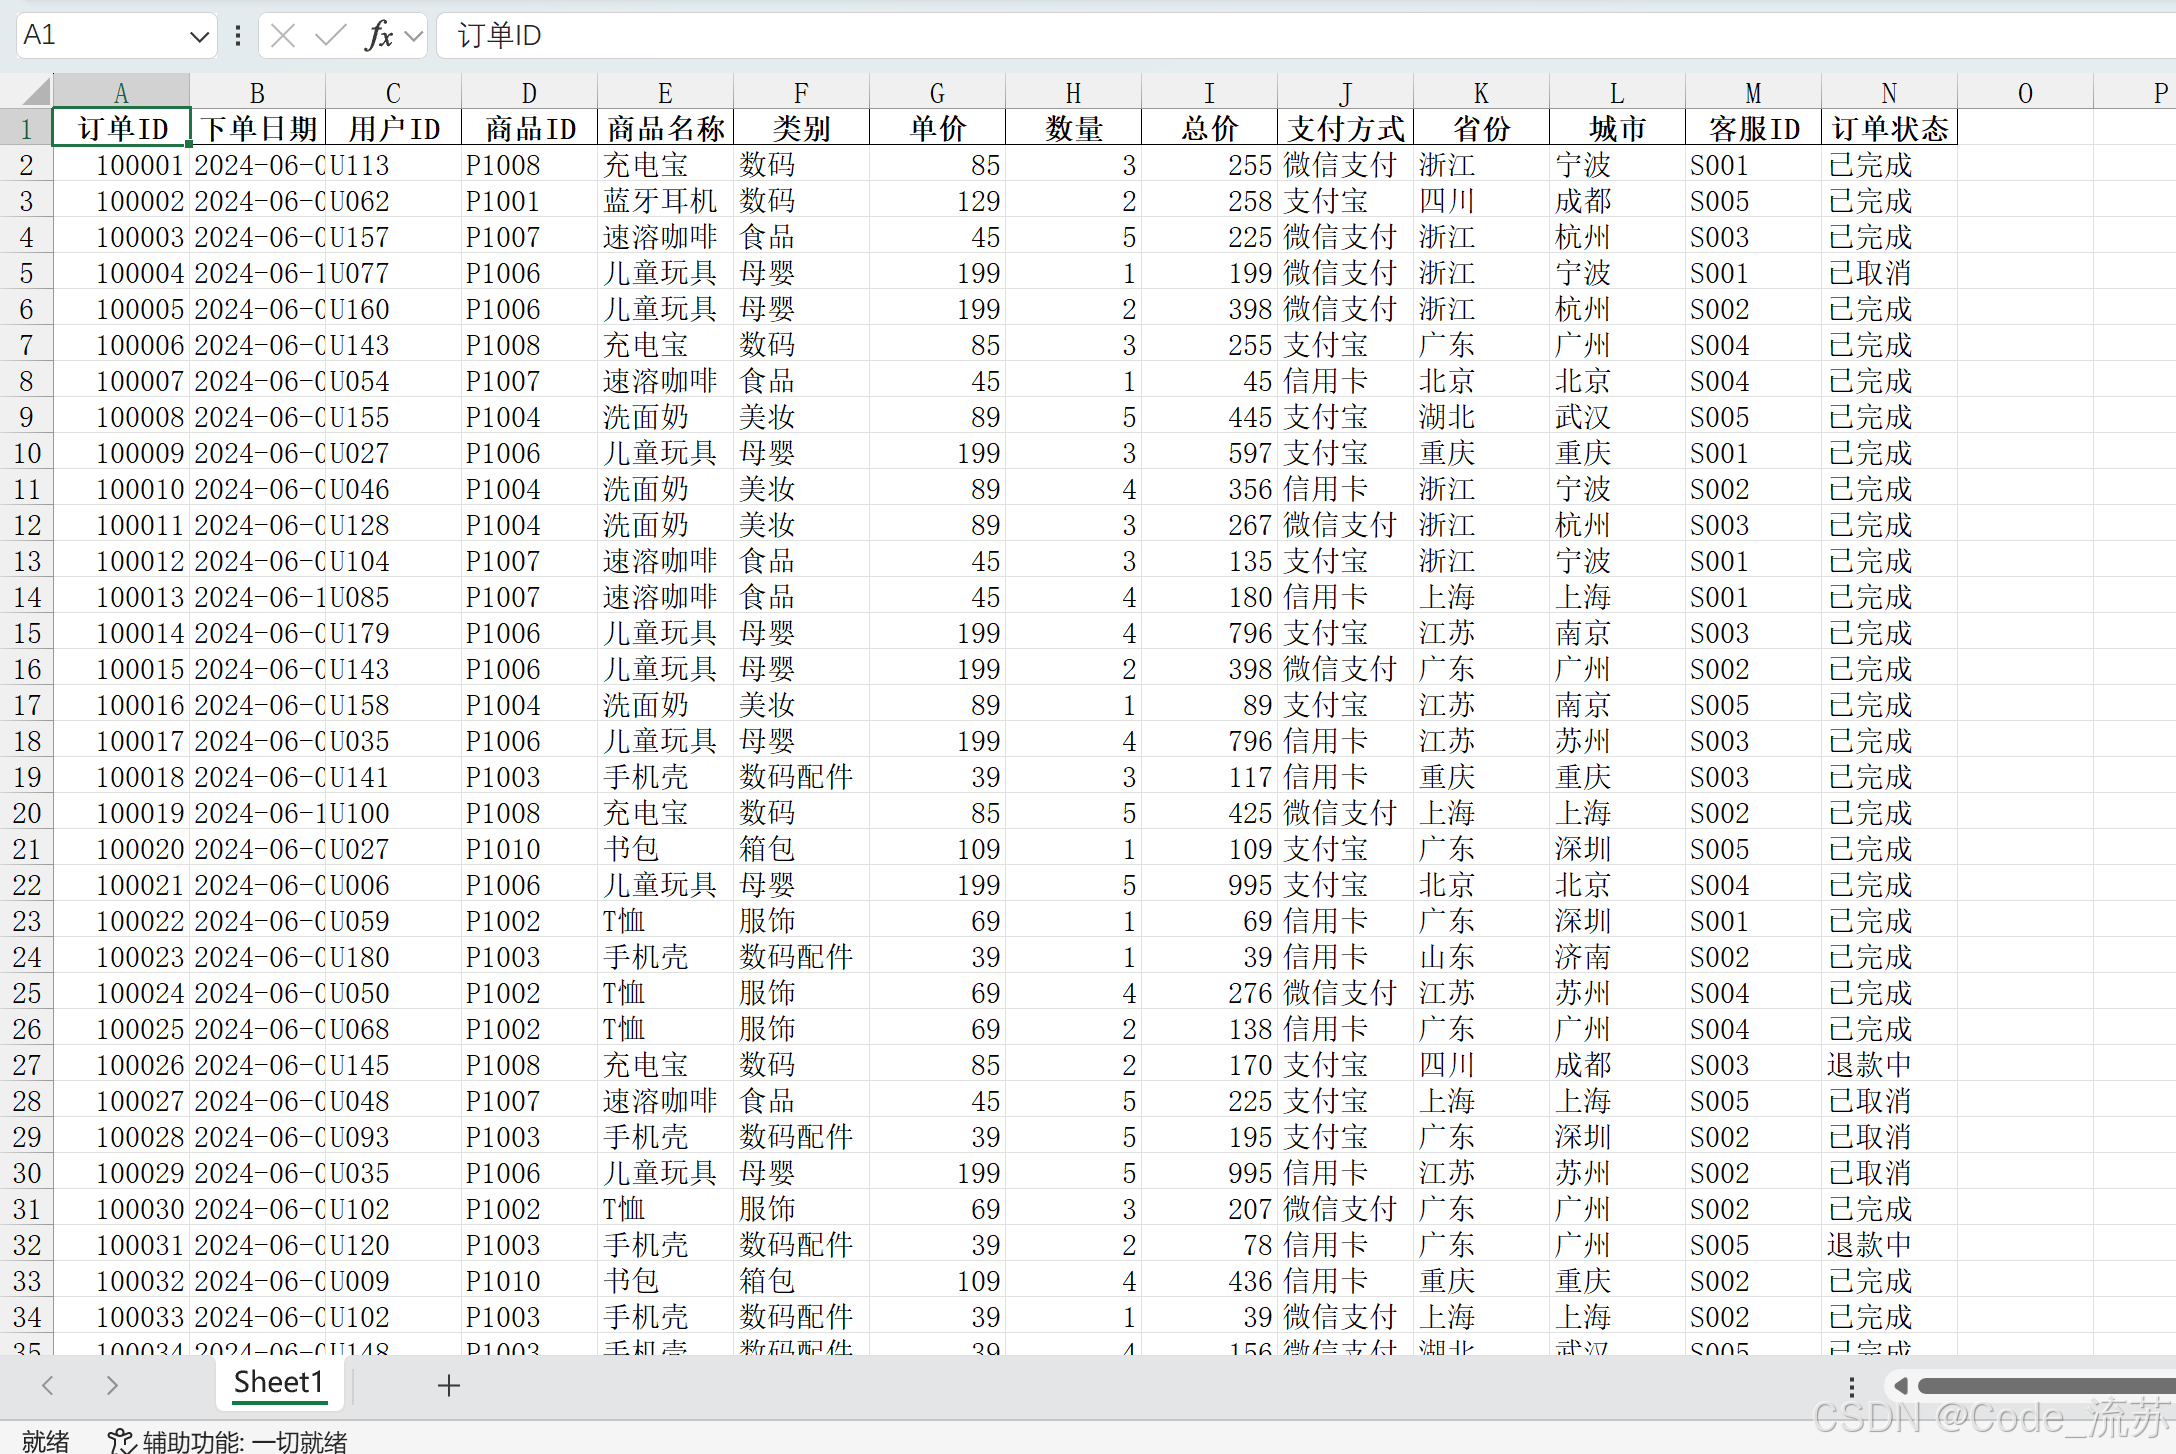The height and width of the screenshot is (1454, 2176).
Task: Select column A header
Action: [x=121, y=92]
